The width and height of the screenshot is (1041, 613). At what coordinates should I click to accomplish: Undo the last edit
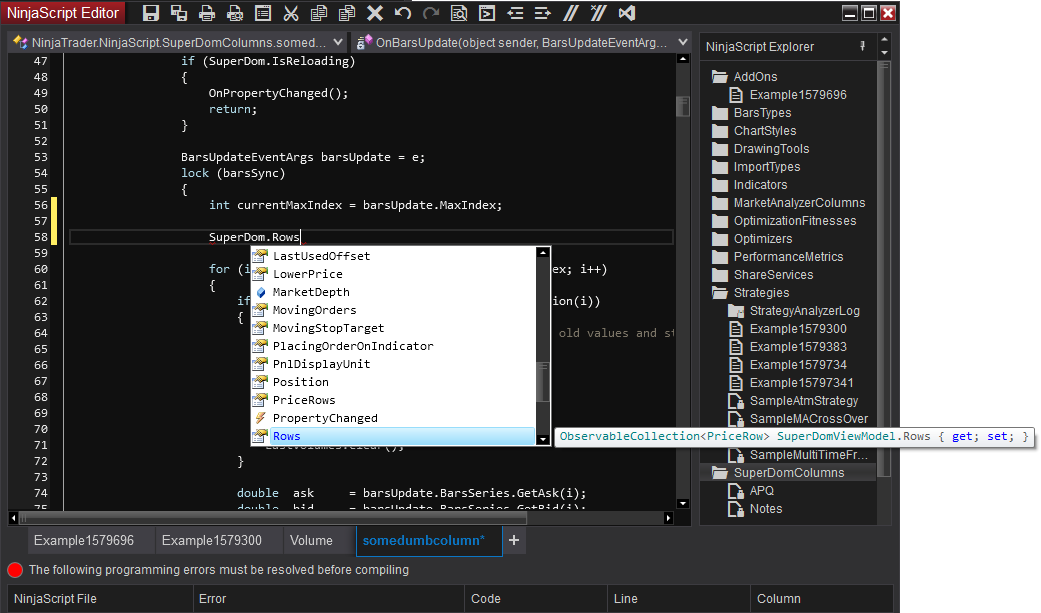click(x=403, y=13)
